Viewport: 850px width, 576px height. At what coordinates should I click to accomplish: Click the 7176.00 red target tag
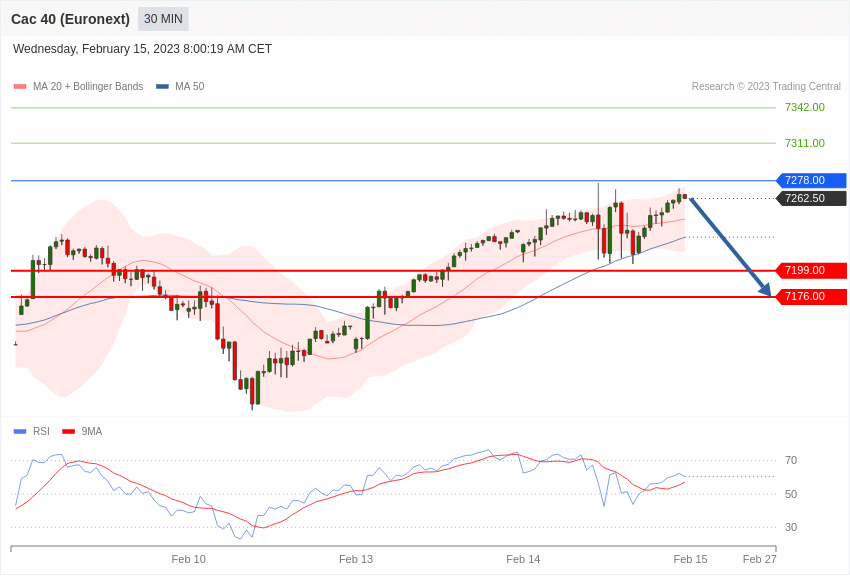[x=811, y=296]
